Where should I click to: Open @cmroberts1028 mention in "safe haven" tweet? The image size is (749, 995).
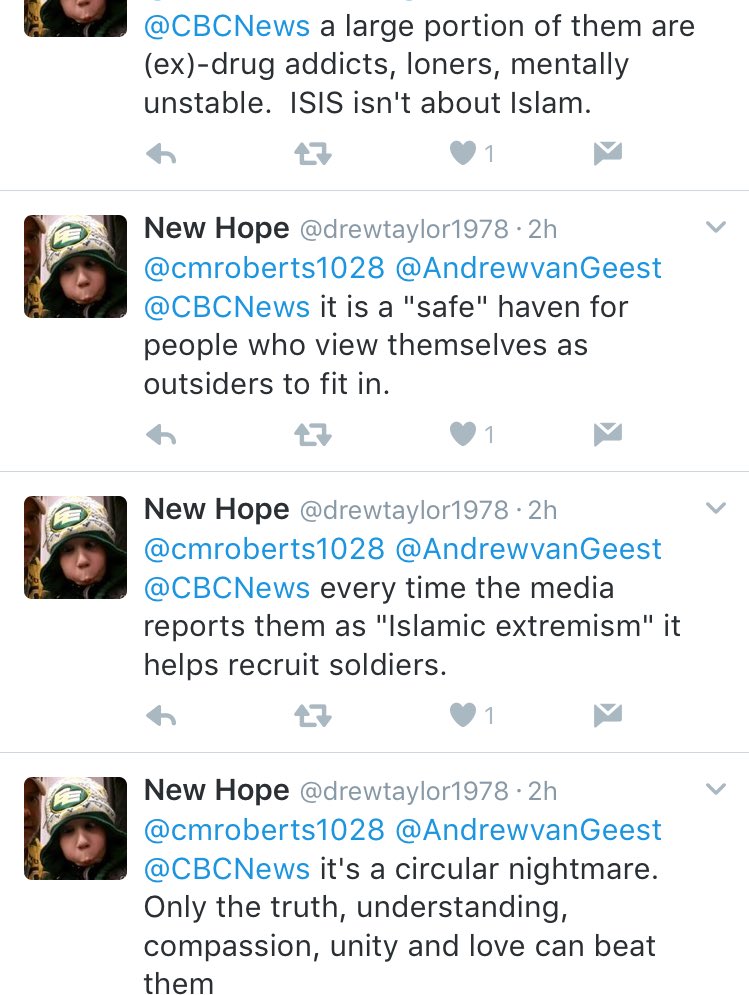(x=264, y=268)
